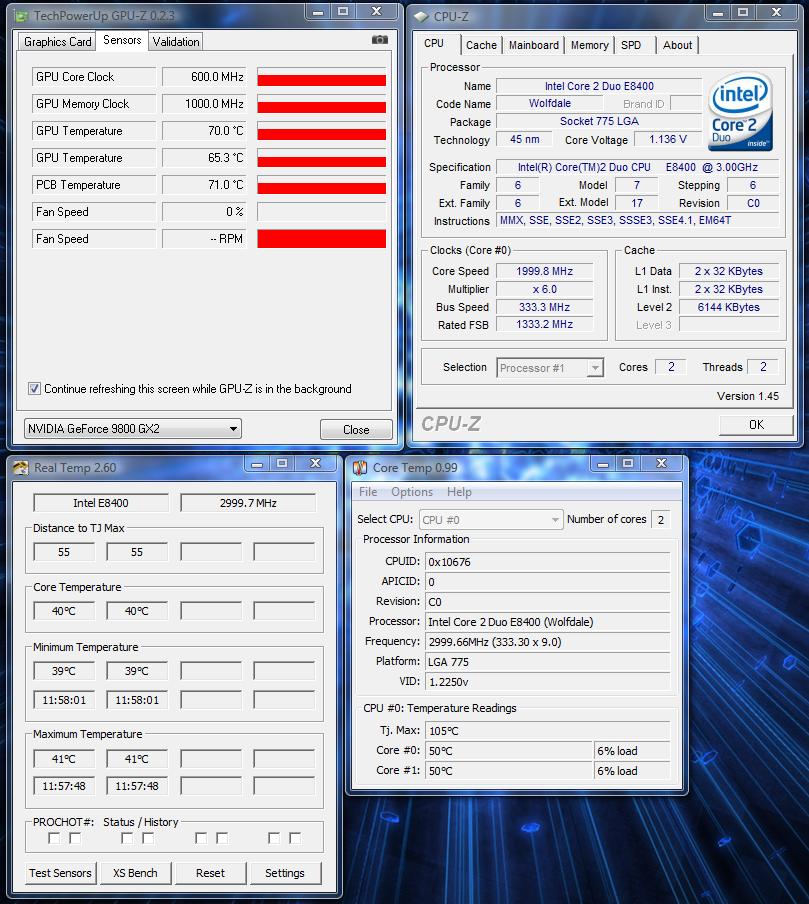Viewport: 809px width, 904px height.
Task: Click the Level 2 cache 6144 KBytes value
Action: pyautogui.click(x=729, y=307)
